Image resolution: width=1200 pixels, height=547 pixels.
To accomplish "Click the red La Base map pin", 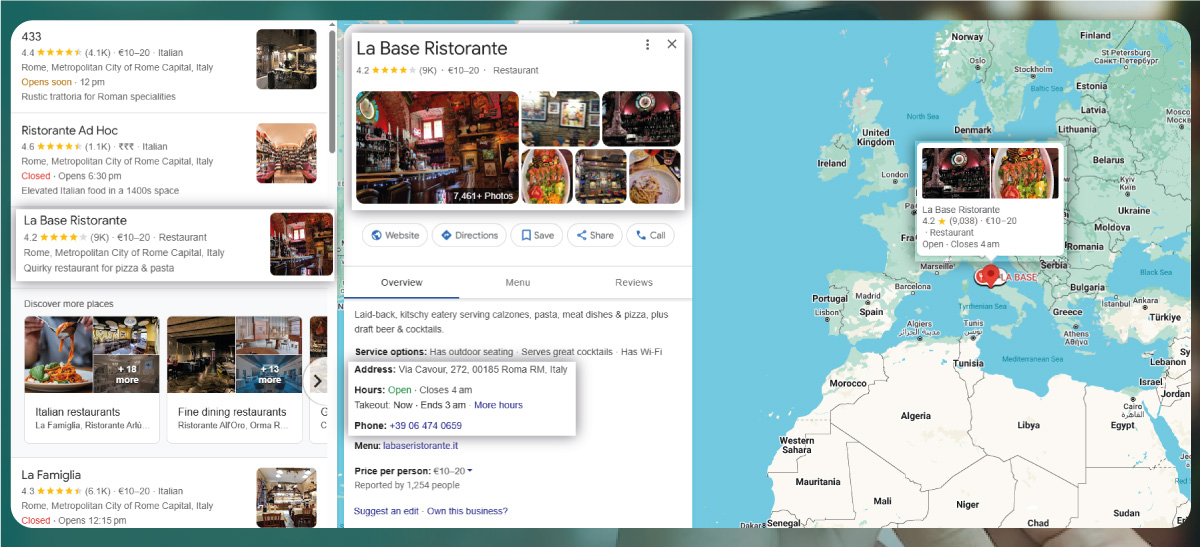I will pyautogui.click(x=990, y=275).
